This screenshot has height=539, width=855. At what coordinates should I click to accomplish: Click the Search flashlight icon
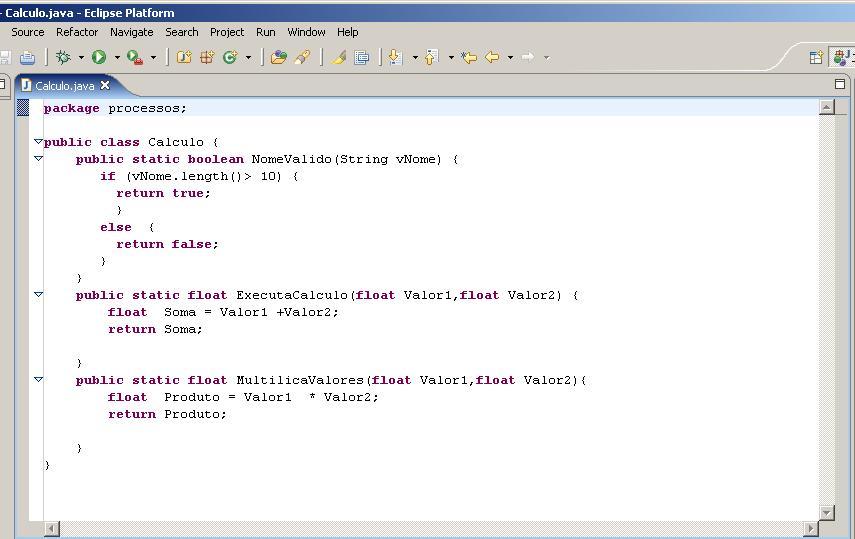[x=303, y=57]
